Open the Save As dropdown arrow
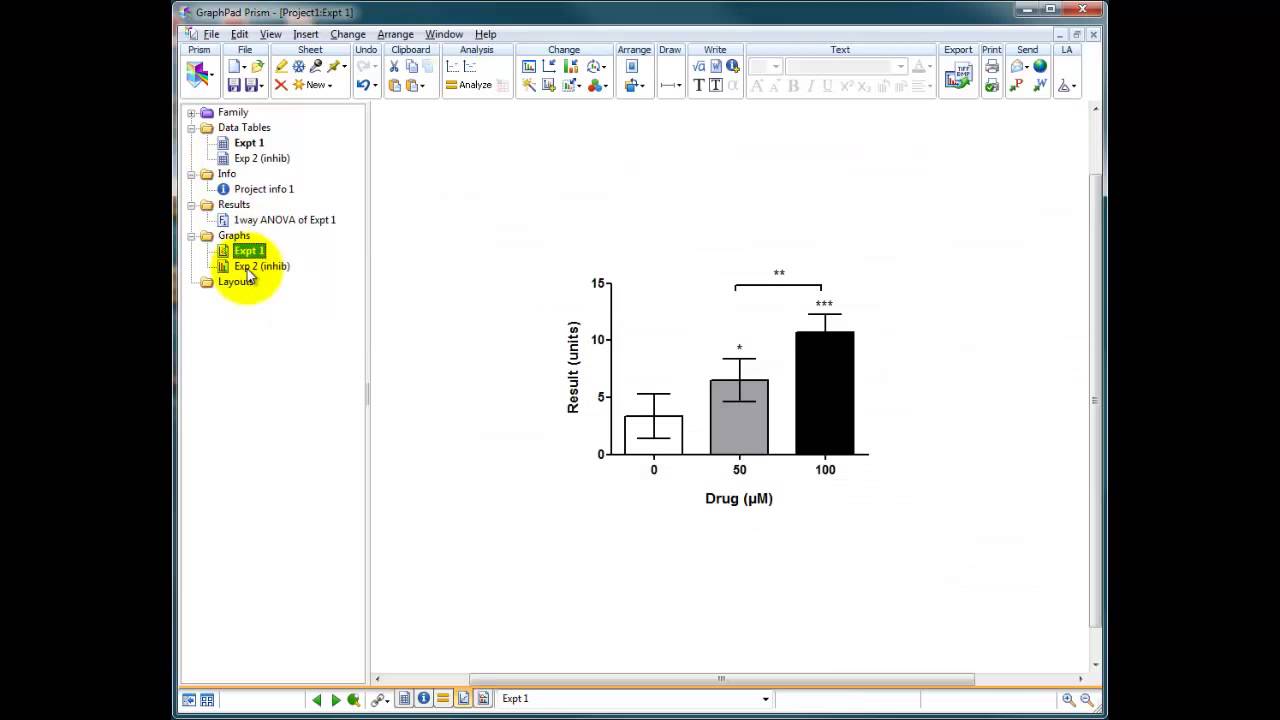1280x720 pixels. [x=261, y=86]
